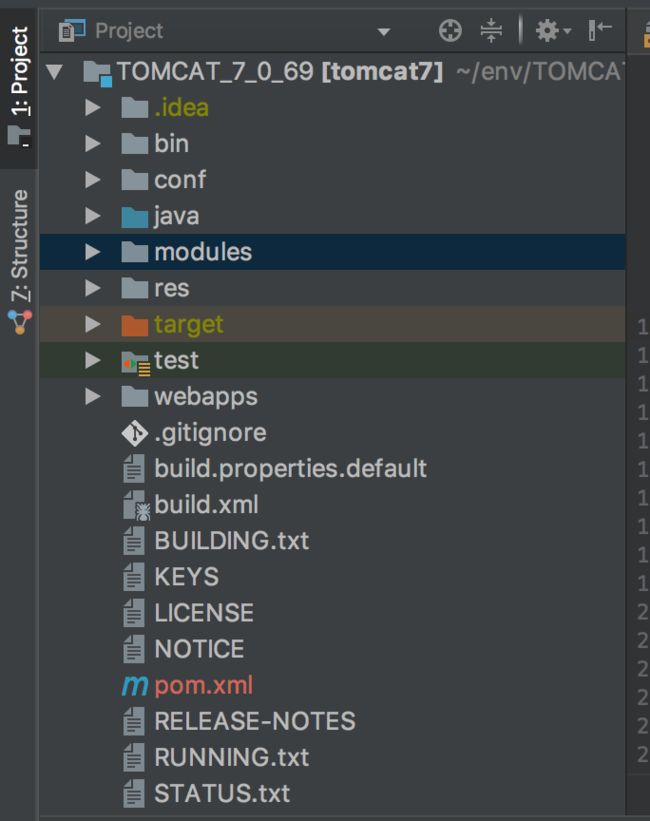This screenshot has height=821, width=650.
Task: Select the webapps folder name
Action: point(206,397)
